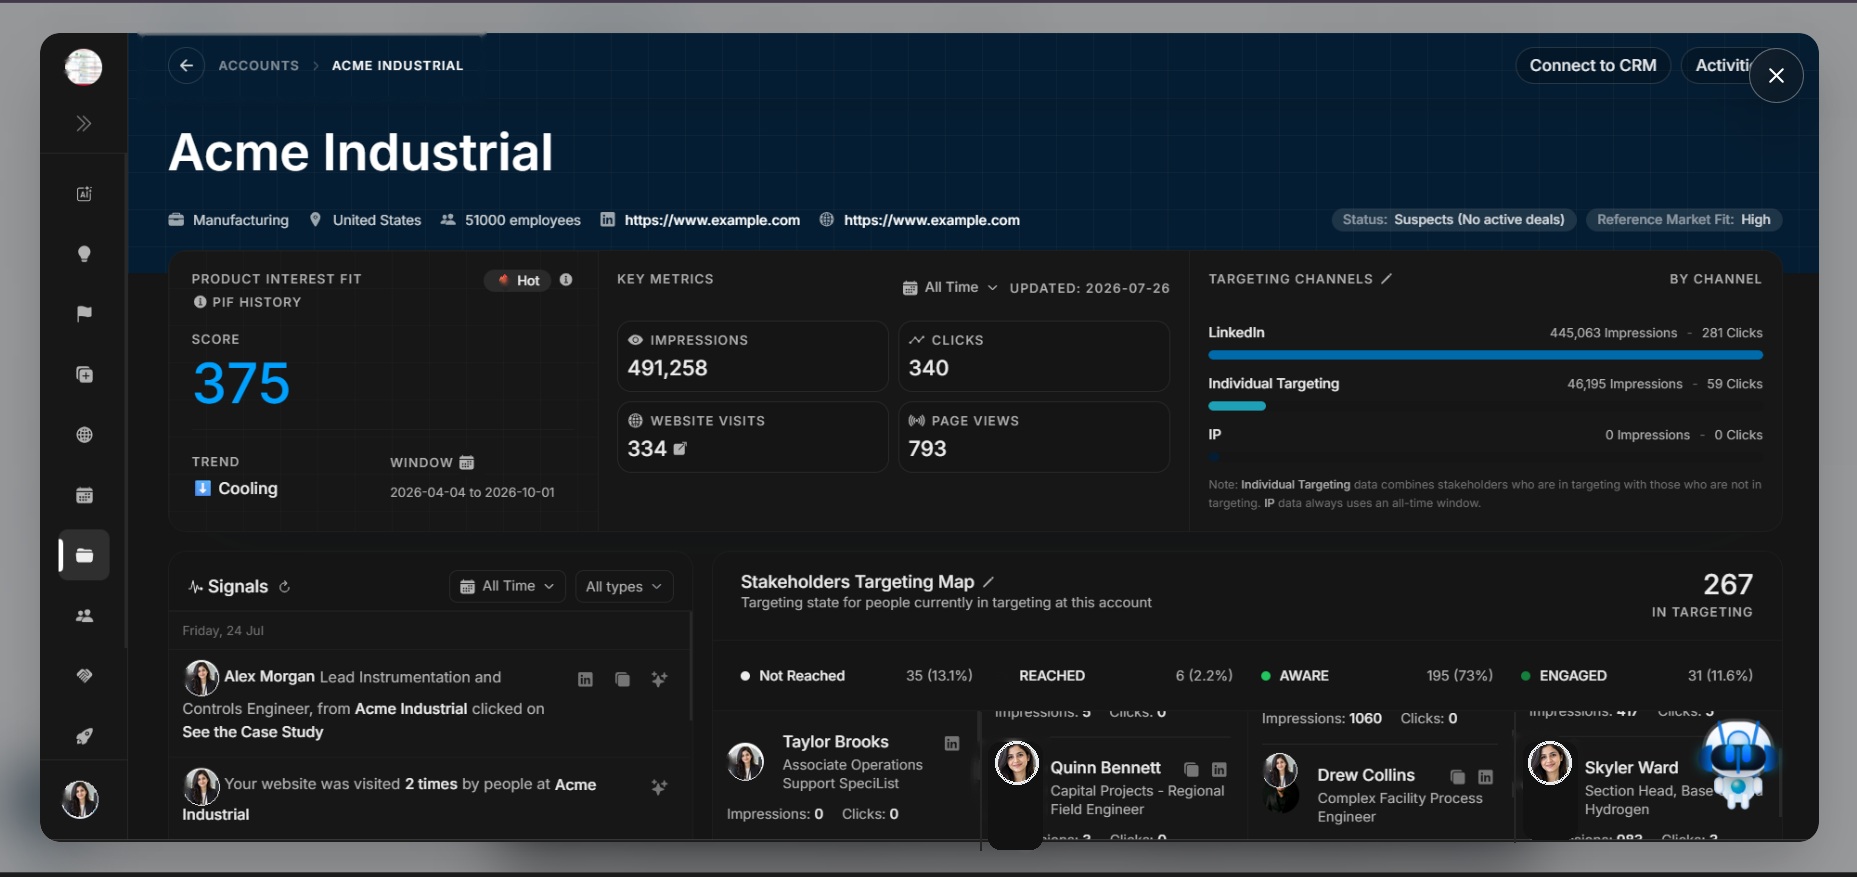The width and height of the screenshot is (1857, 877).
Task: Open the AI sidebar icon
Action: [x=84, y=194]
